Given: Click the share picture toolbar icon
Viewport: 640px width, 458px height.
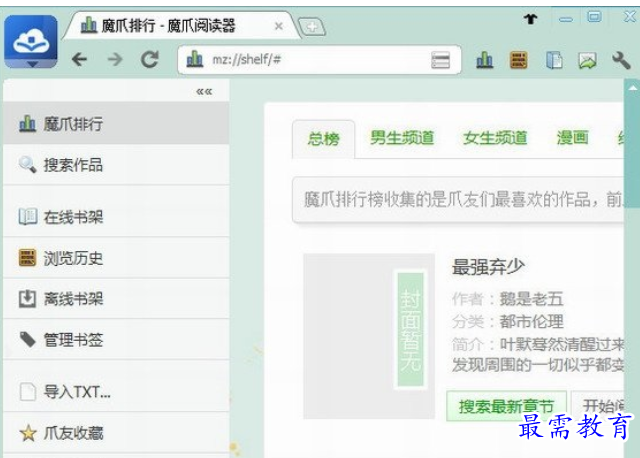Looking at the screenshot, I should 587,61.
